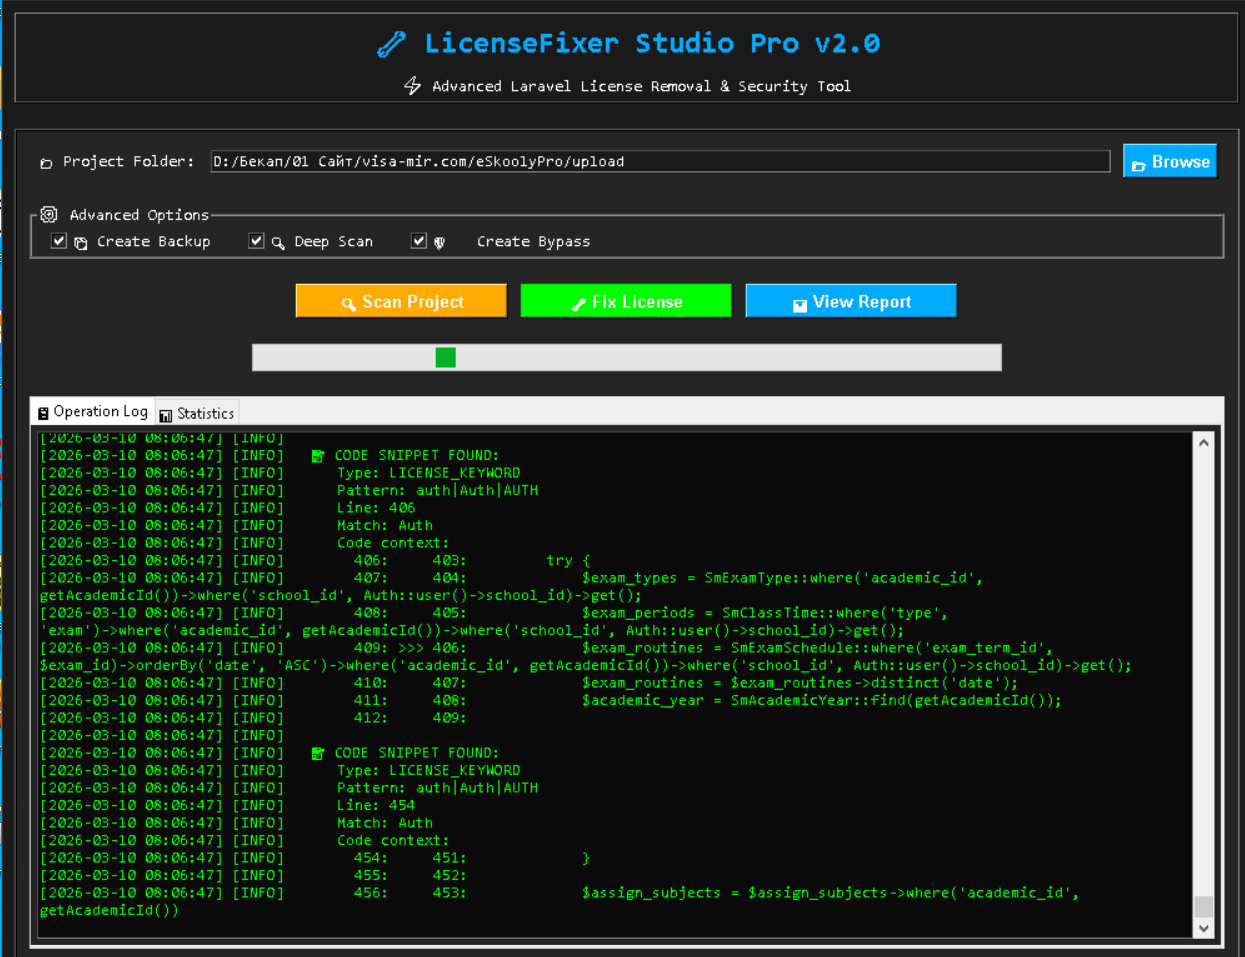1245x957 pixels.
Task: Click the green progress bar indicator
Action: pyautogui.click(x=446, y=358)
